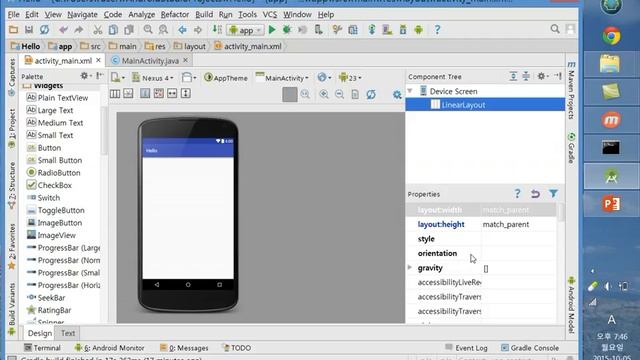This screenshot has width=640, height=360.
Task: Open Chrome from the Windows taskbar
Action: (611, 36)
